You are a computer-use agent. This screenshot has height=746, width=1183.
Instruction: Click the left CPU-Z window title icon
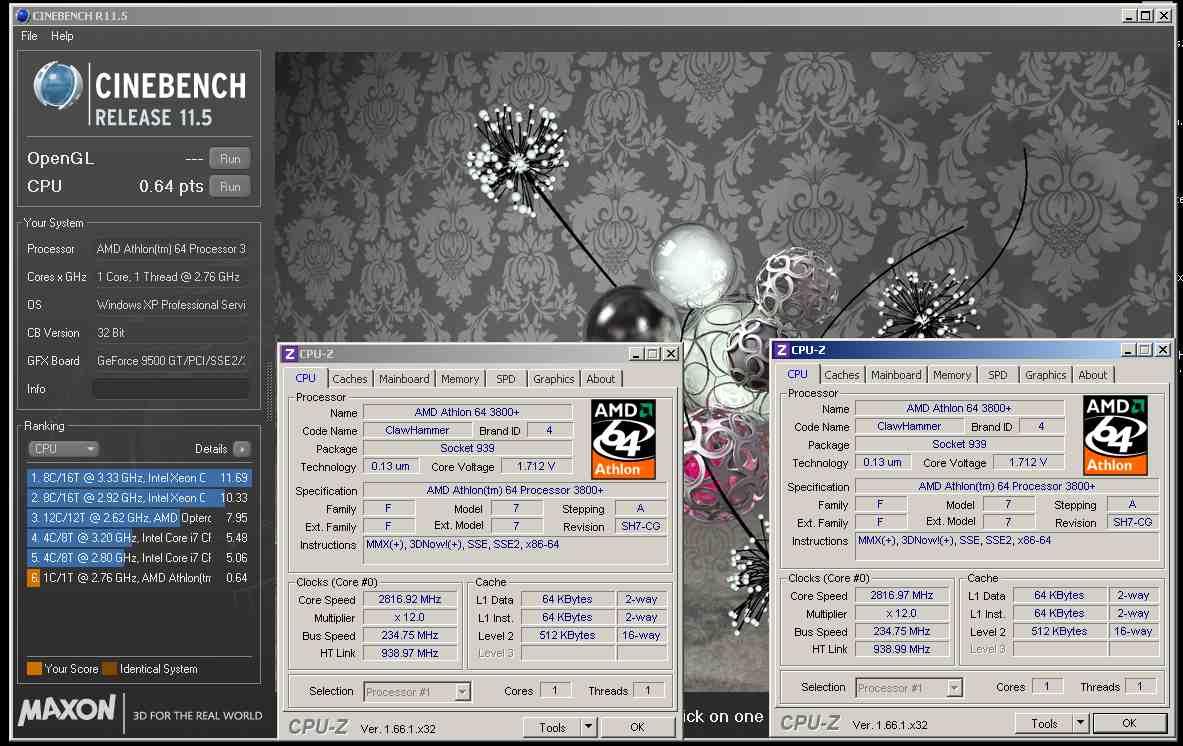[x=289, y=354]
